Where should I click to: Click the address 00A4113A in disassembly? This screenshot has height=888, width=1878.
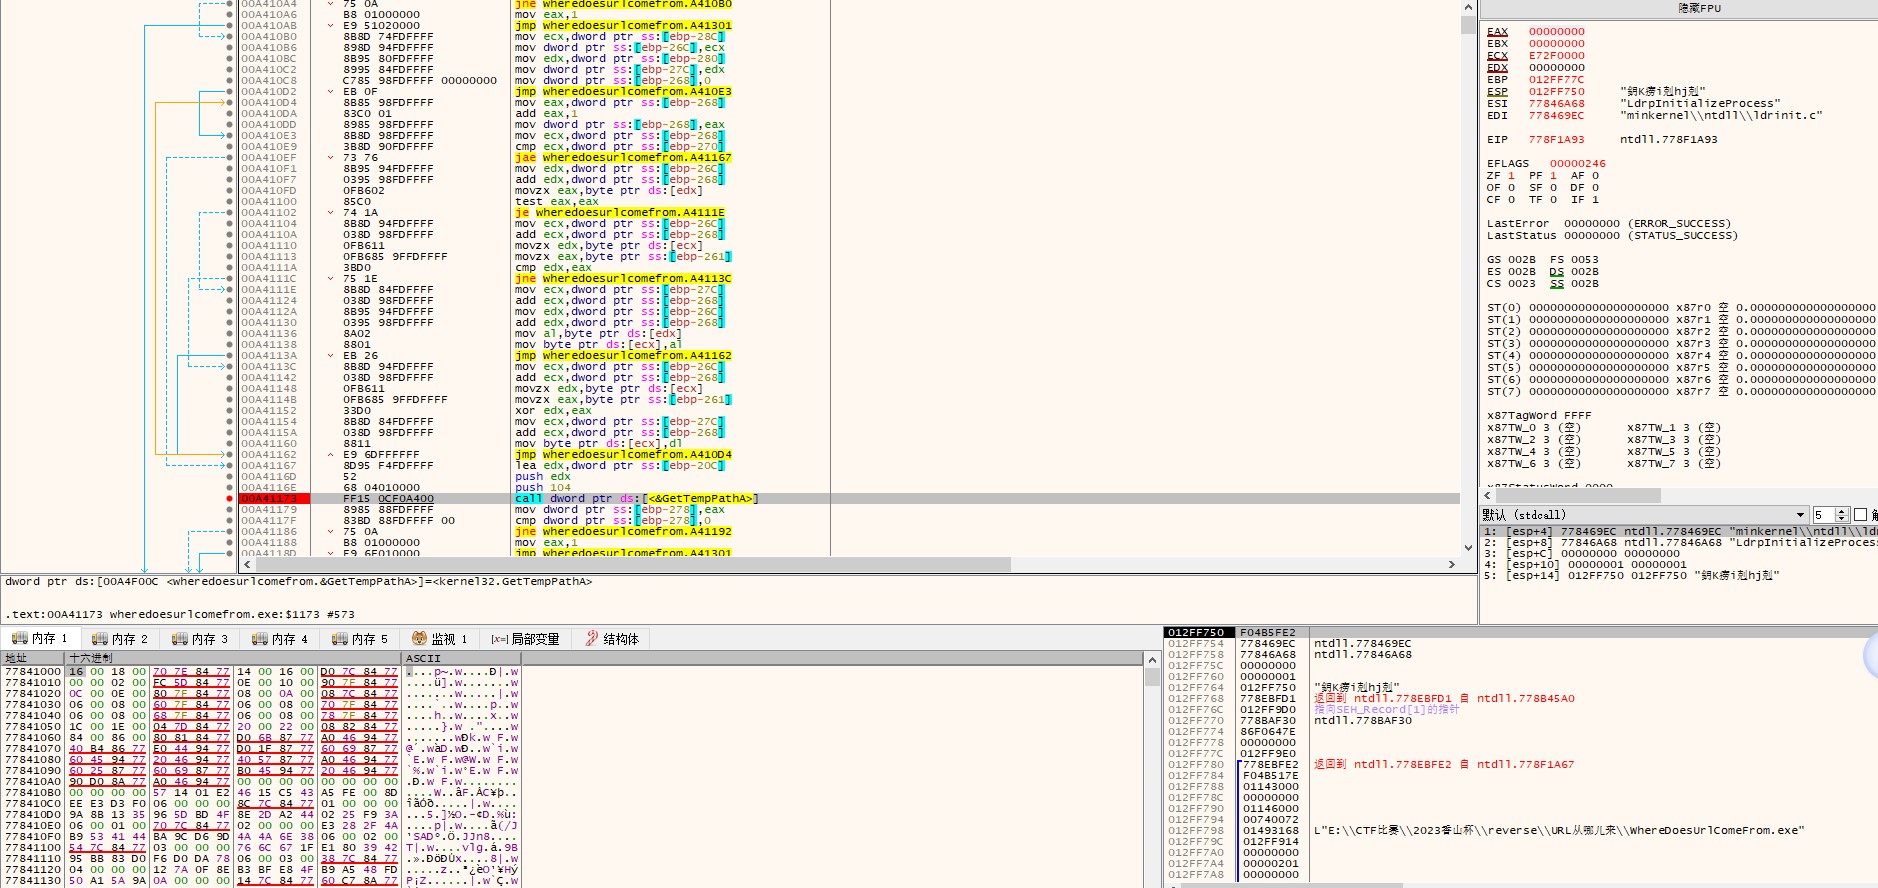coord(268,355)
